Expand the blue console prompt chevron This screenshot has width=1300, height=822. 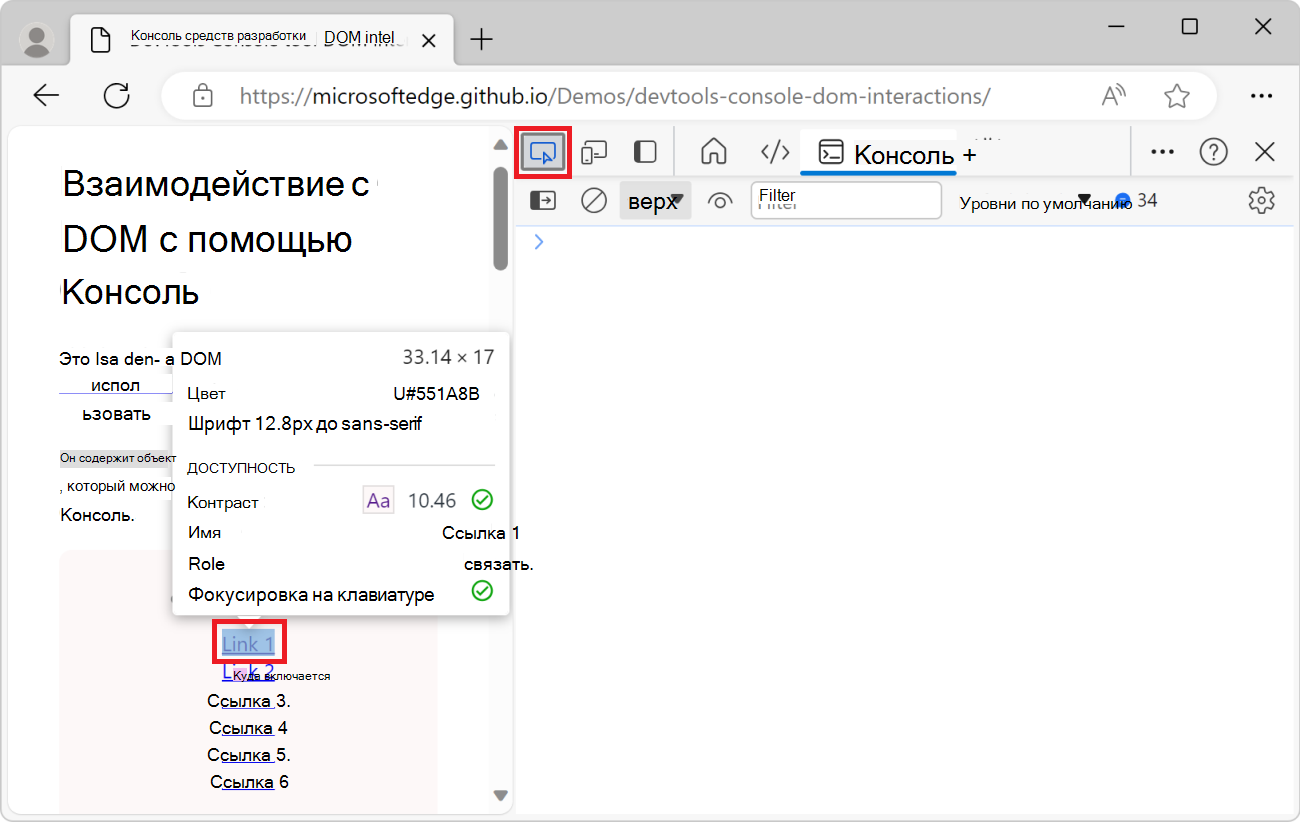(x=539, y=241)
